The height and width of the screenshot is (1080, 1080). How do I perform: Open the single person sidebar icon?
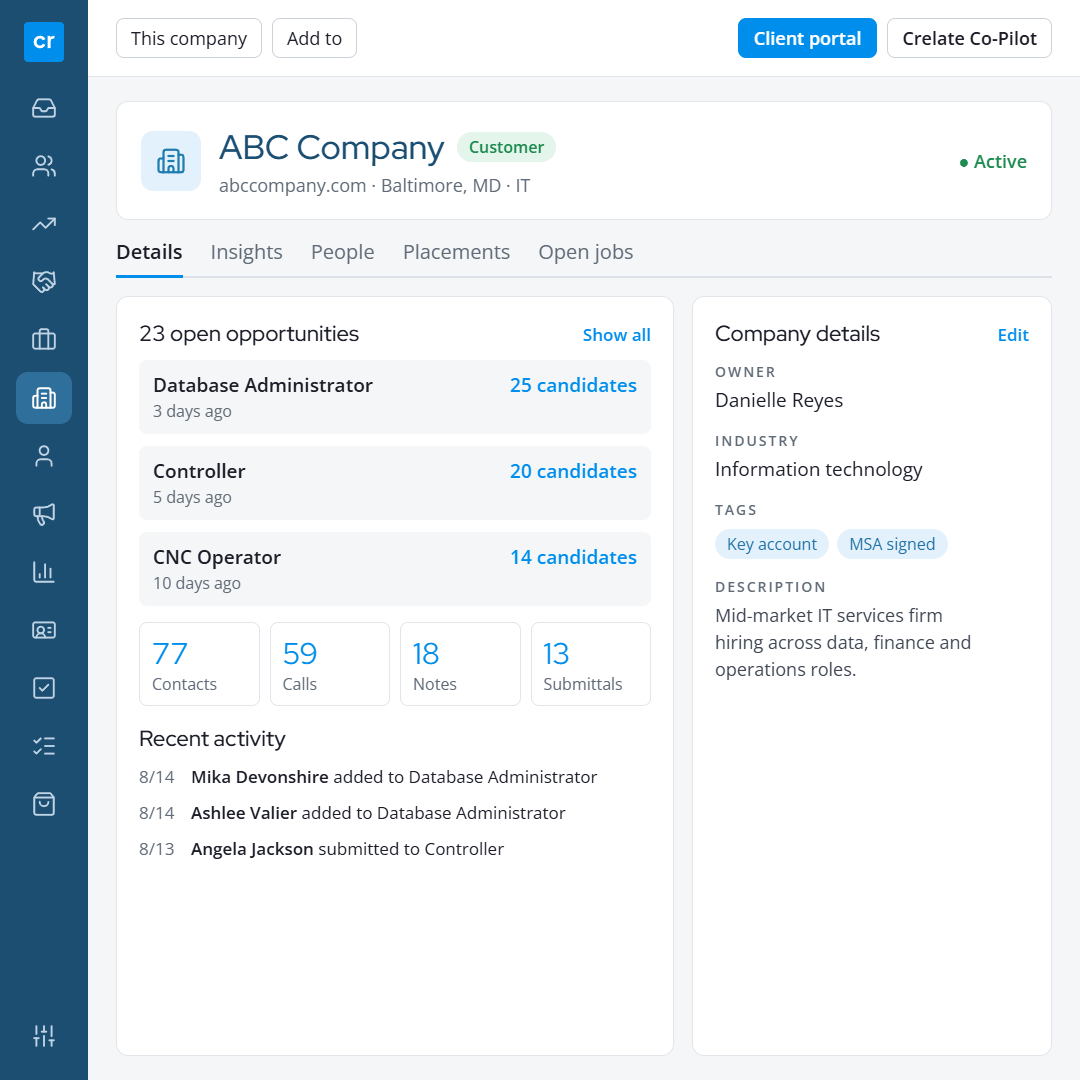click(x=43, y=456)
